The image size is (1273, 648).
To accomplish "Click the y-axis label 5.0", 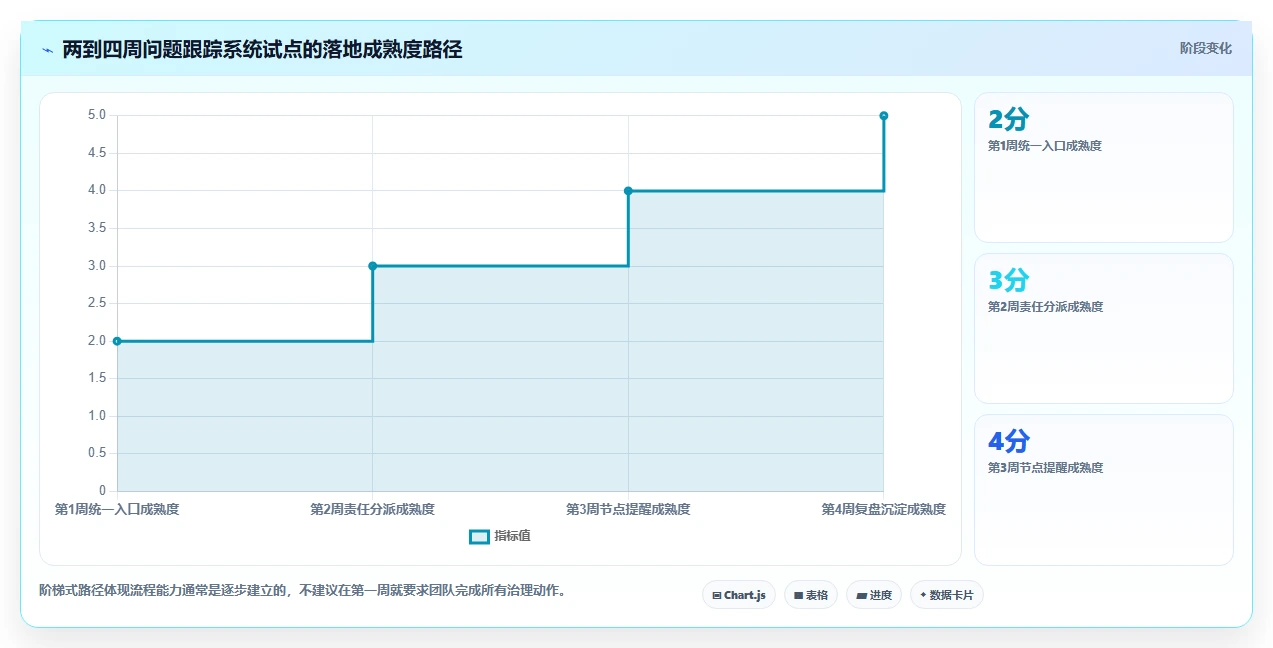I will coord(97,115).
